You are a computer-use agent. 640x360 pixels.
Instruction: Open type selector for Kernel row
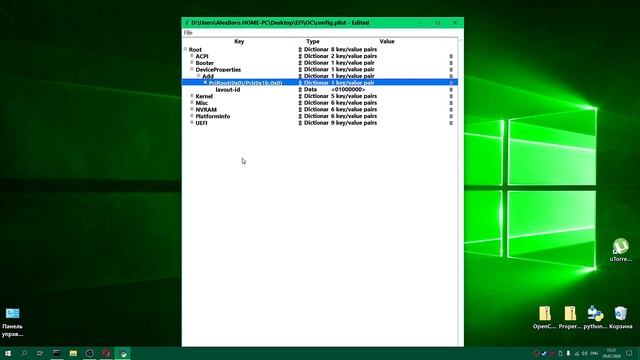point(300,96)
